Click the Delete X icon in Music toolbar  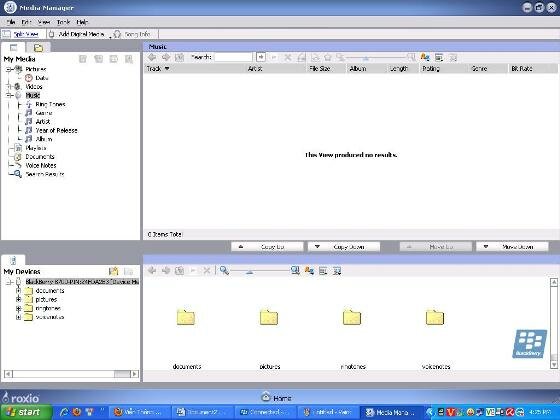[288, 57]
